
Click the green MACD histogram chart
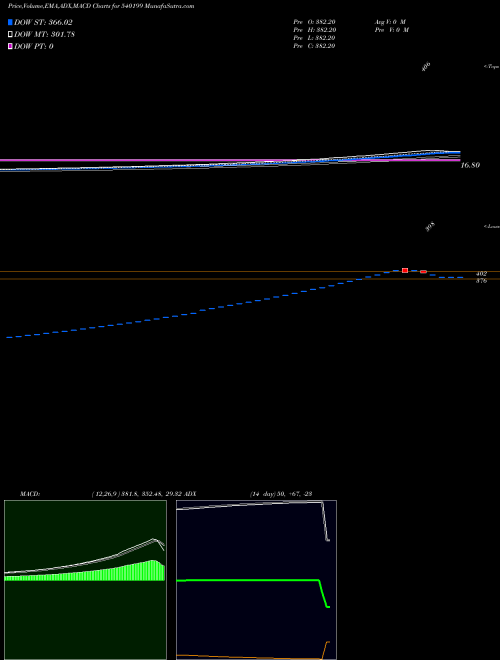pyautogui.click(x=85, y=580)
